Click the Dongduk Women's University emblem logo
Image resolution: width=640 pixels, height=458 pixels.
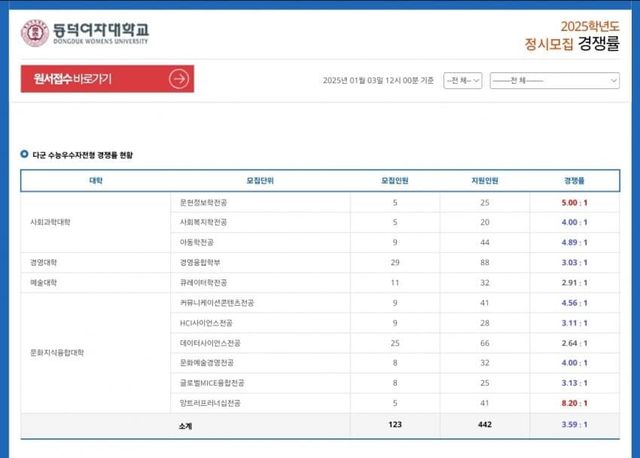35,31
